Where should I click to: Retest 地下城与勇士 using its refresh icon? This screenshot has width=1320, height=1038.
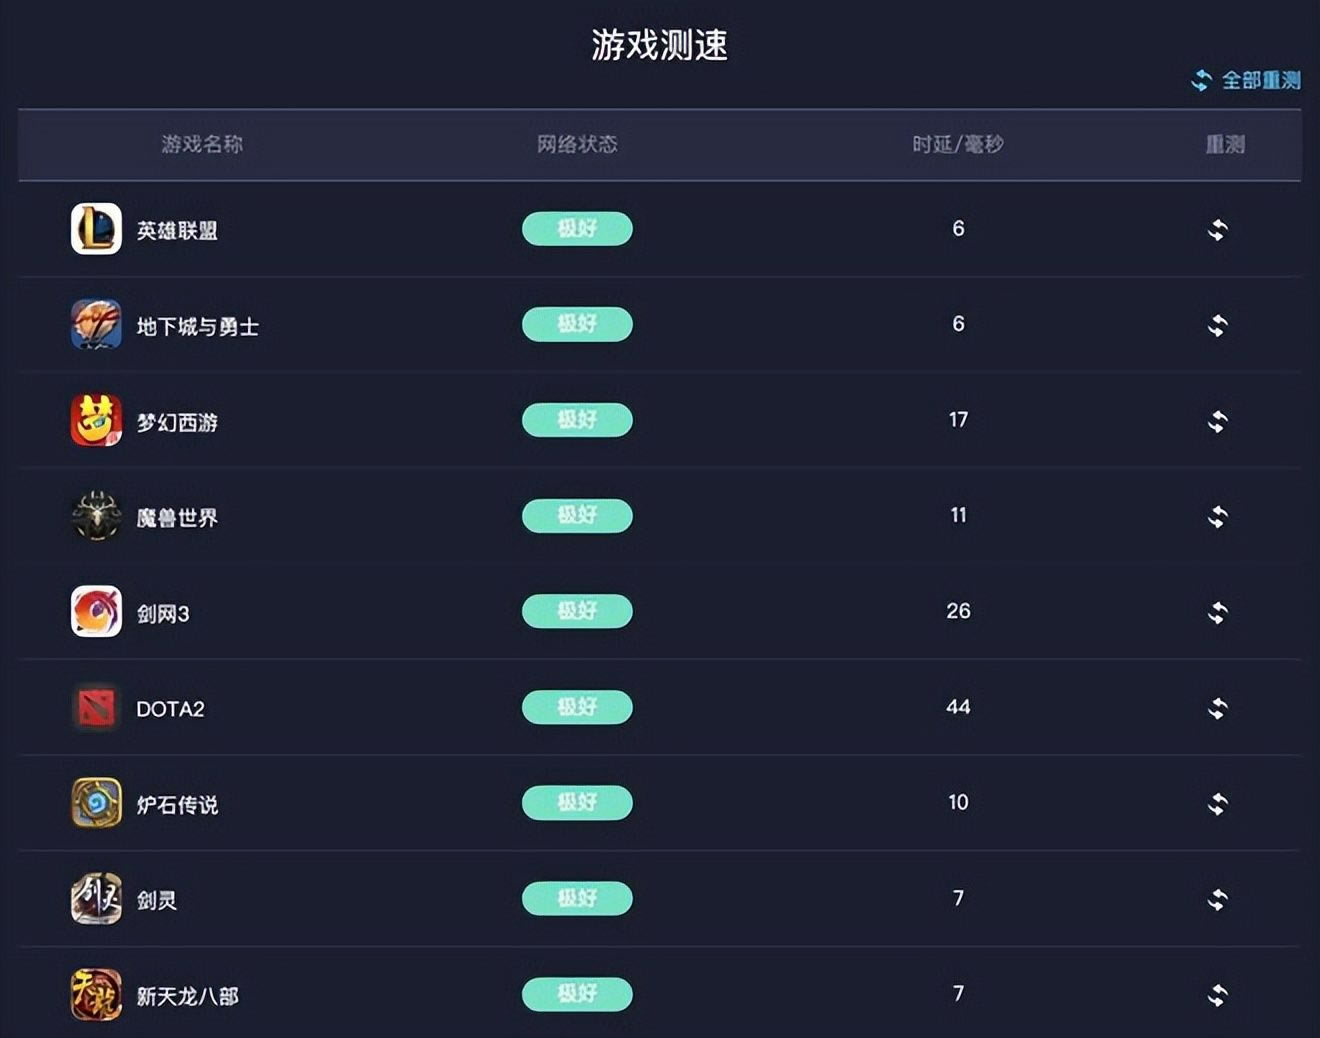[x=1217, y=325]
